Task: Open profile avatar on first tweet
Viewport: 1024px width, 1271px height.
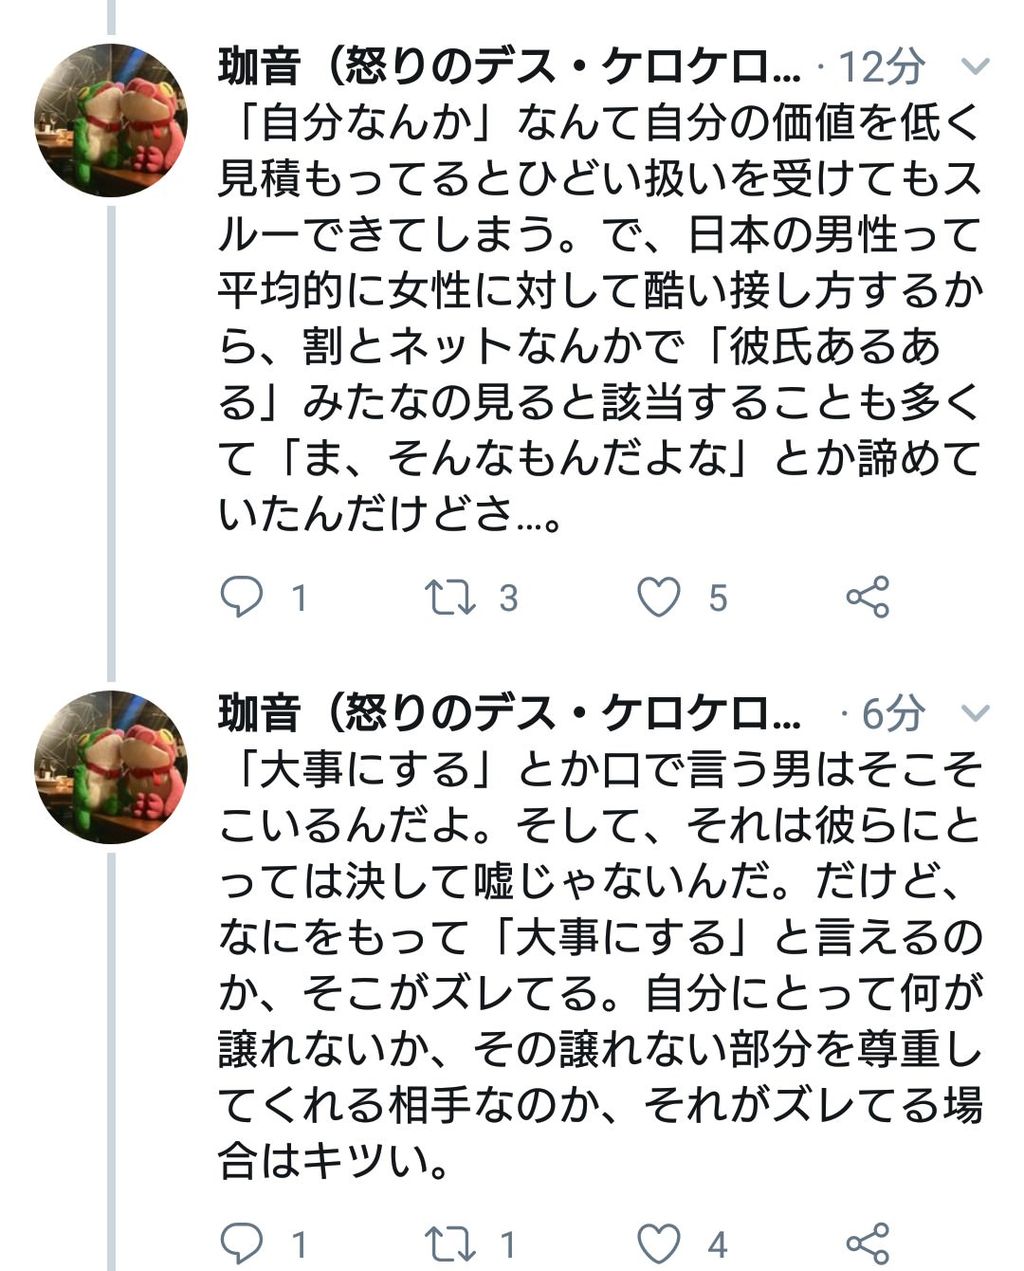Action: (x=111, y=119)
